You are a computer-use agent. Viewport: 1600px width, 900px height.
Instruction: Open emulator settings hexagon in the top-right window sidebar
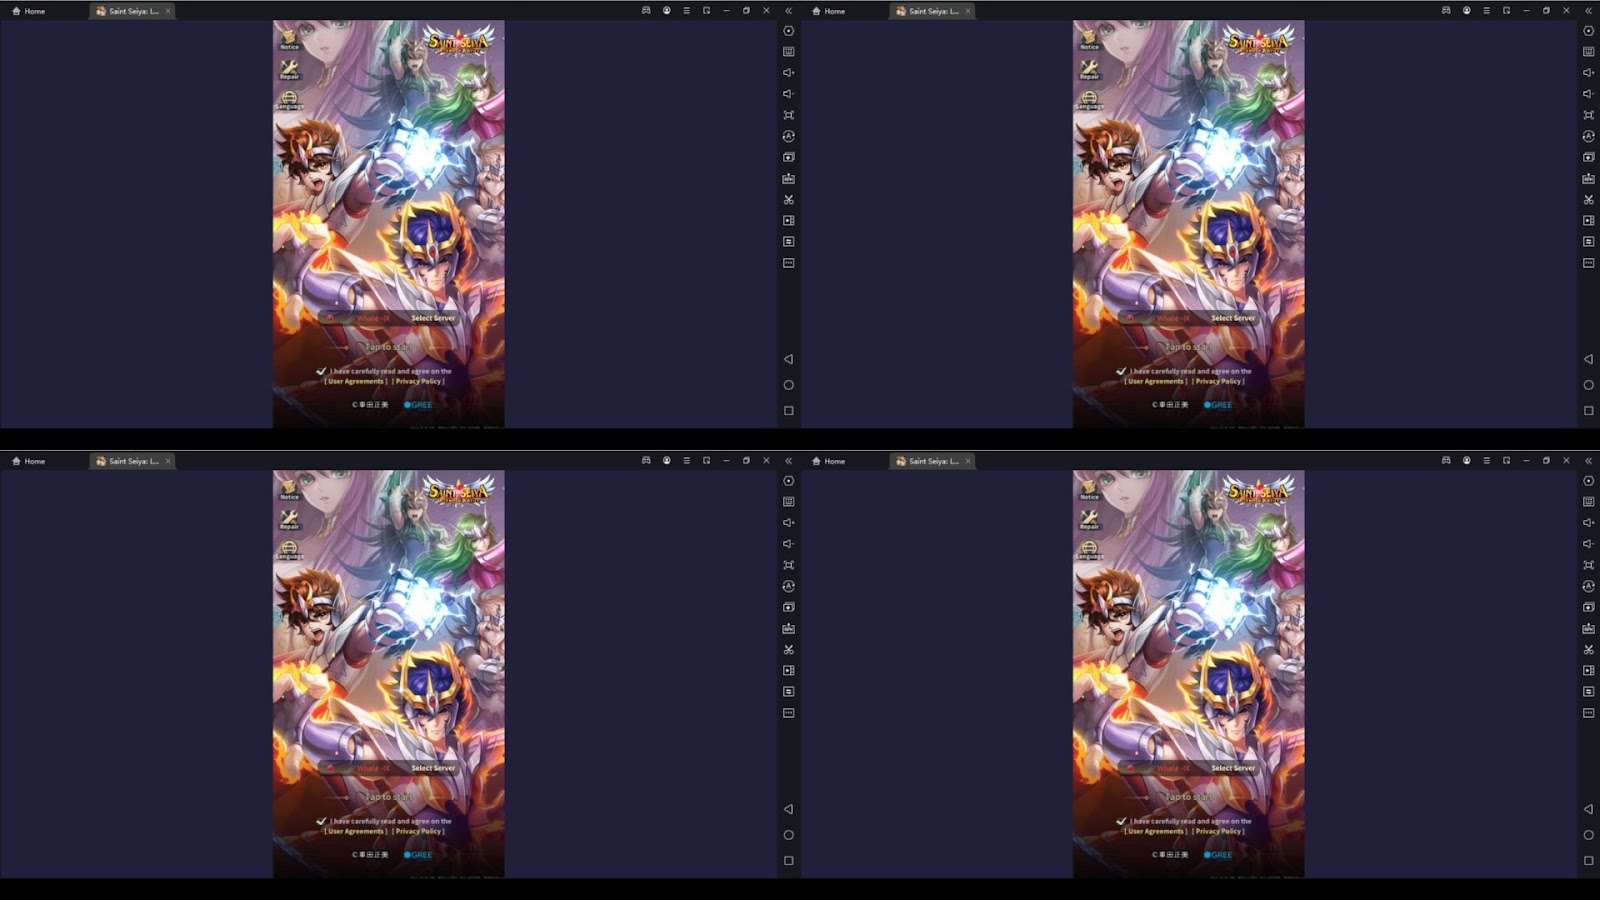tap(1589, 31)
